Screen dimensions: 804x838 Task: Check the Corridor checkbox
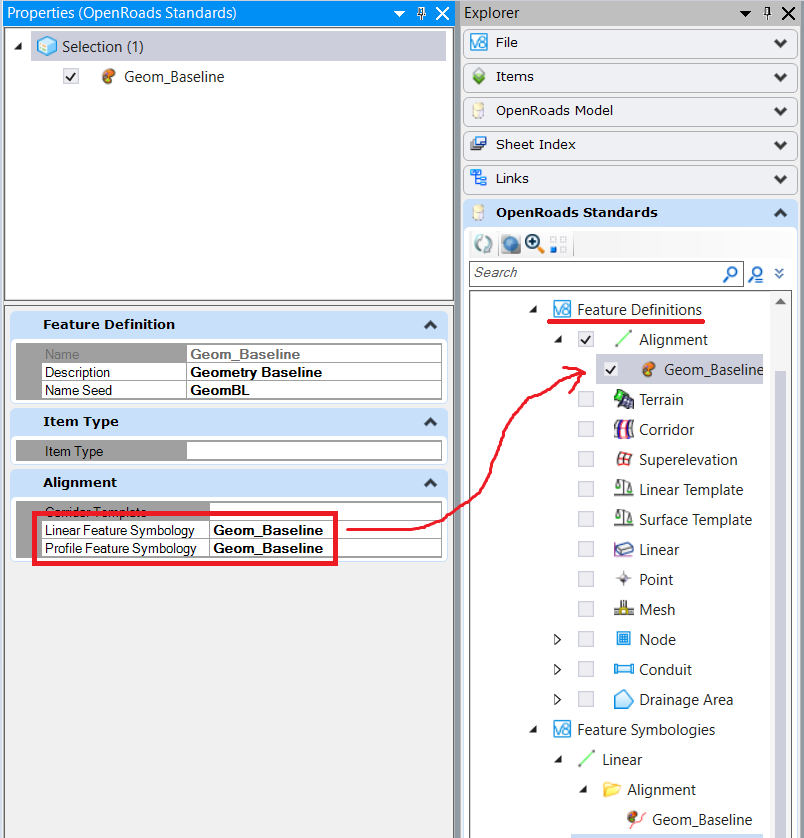tap(586, 429)
